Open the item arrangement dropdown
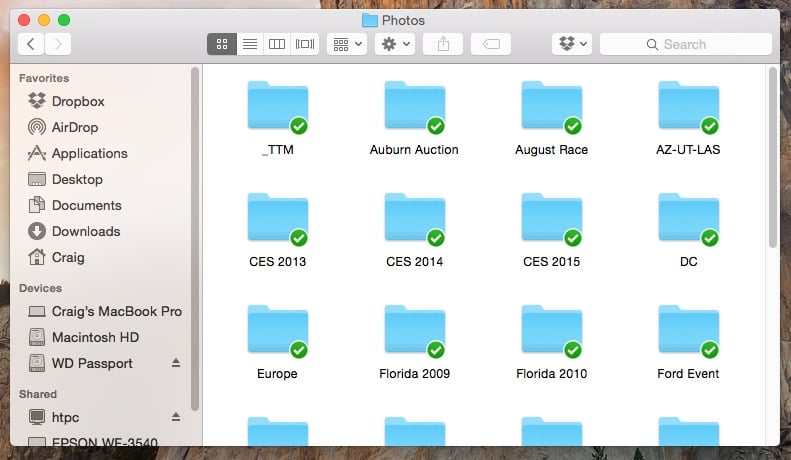This screenshot has width=791, height=460. point(347,44)
